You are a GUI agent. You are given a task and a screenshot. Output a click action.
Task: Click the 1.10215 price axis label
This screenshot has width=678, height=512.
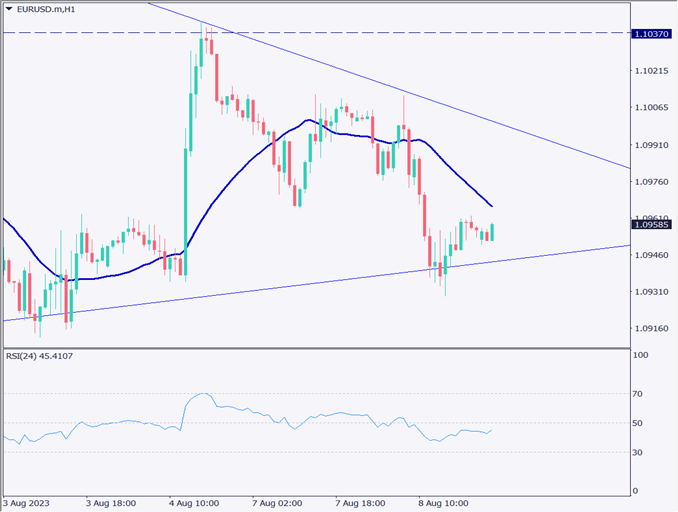pyautogui.click(x=651, y=71)
